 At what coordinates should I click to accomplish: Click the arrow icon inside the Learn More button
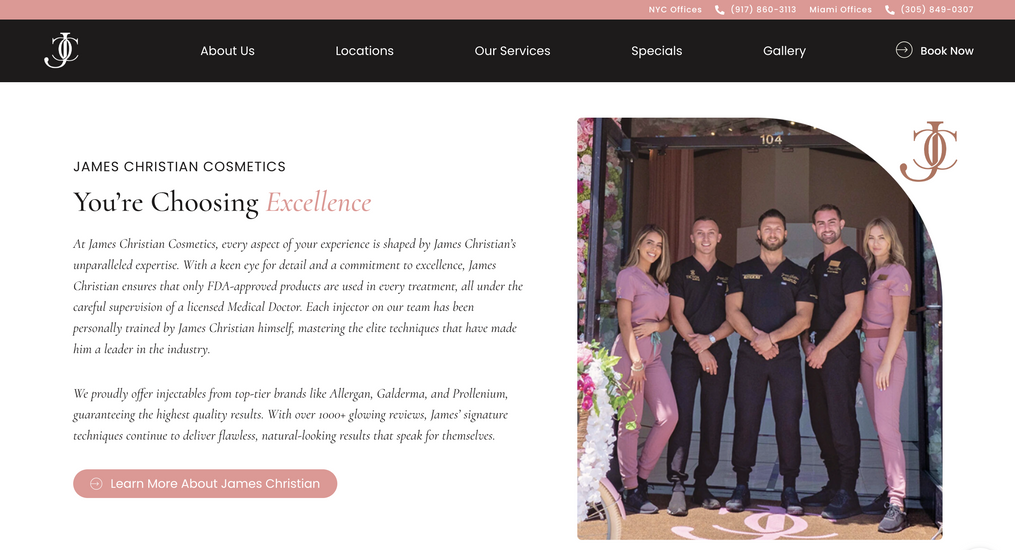tap(96, 483)
